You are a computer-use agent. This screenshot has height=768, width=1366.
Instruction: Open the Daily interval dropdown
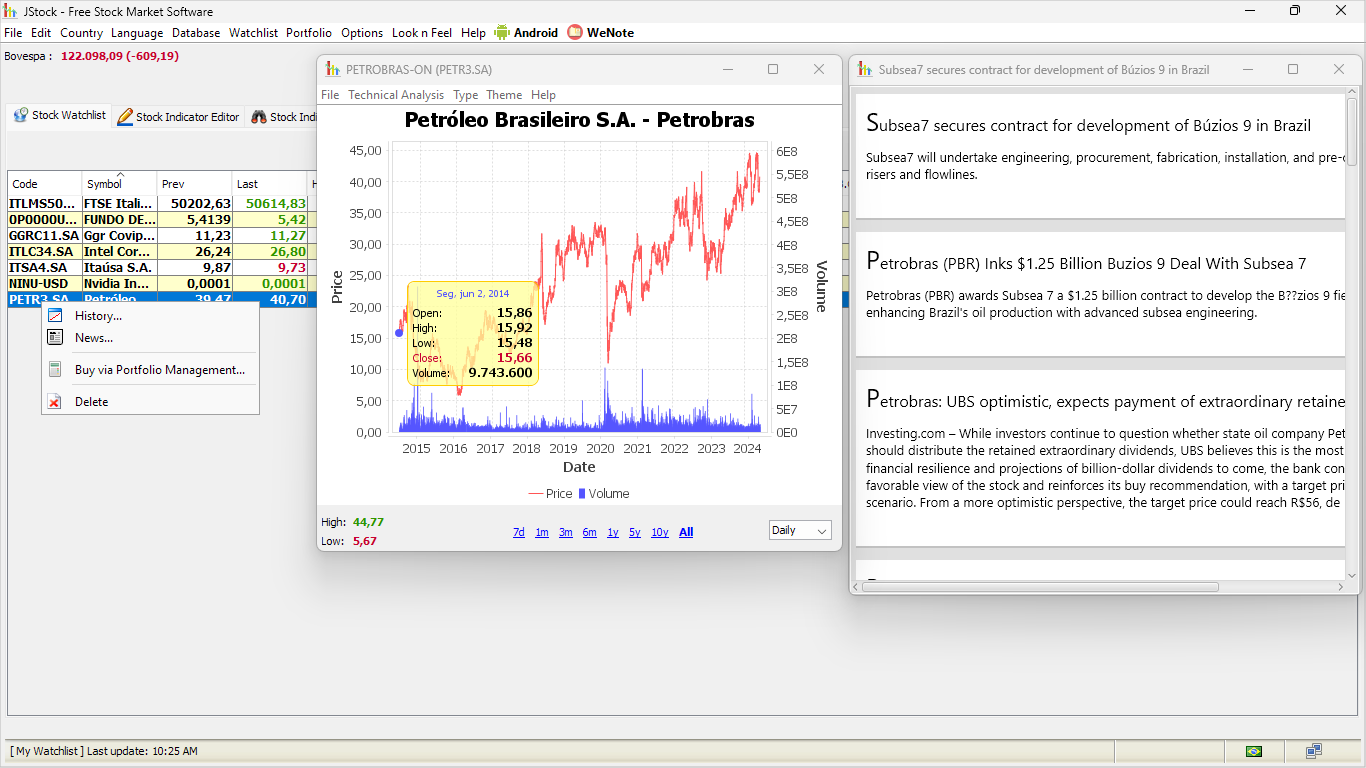pyautogui.click(x=800, y=531)
